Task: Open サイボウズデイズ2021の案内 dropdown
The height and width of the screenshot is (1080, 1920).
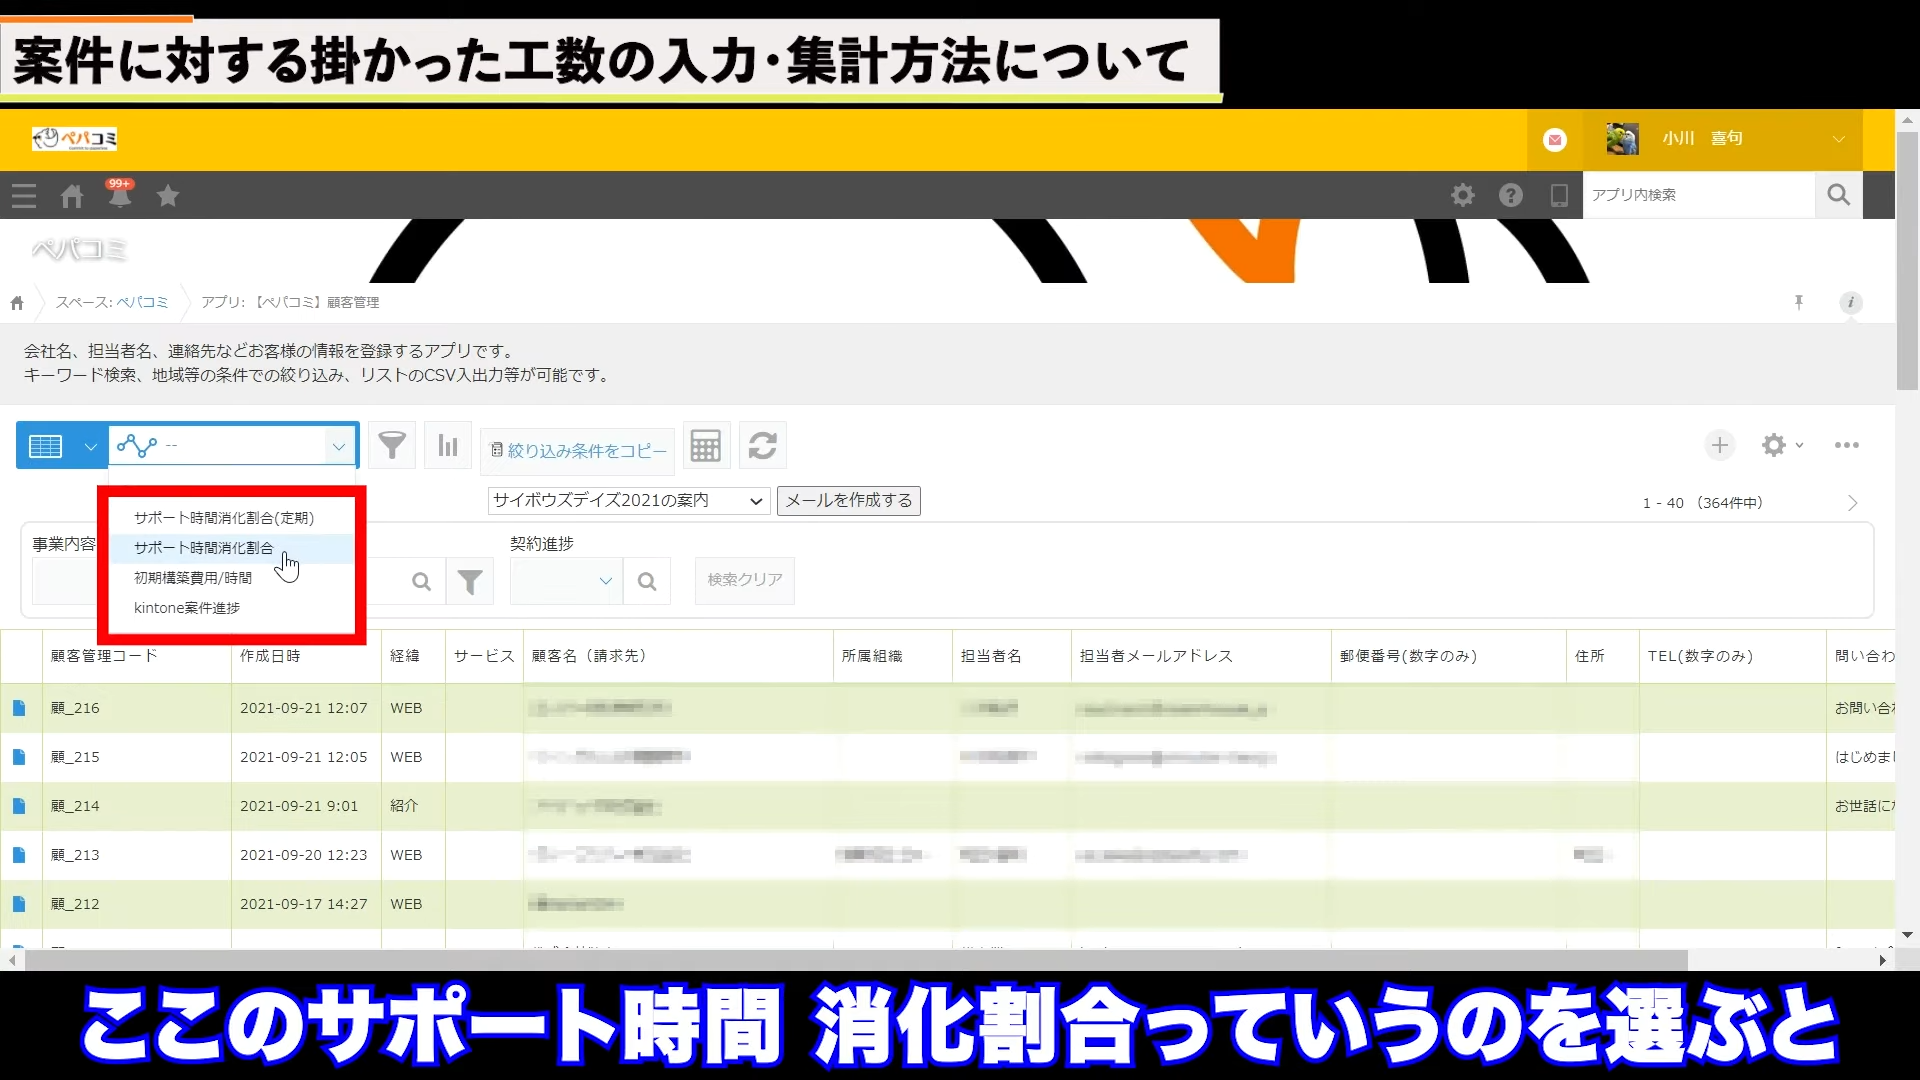Action: tap(628, 501)
